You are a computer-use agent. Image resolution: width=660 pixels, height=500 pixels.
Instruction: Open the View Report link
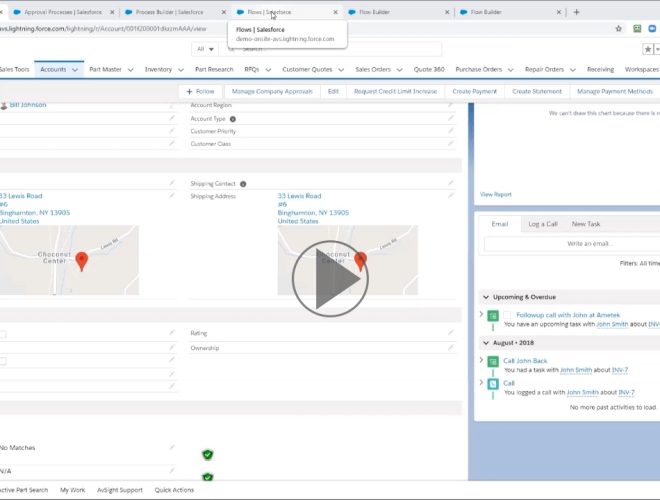point(495,194)
